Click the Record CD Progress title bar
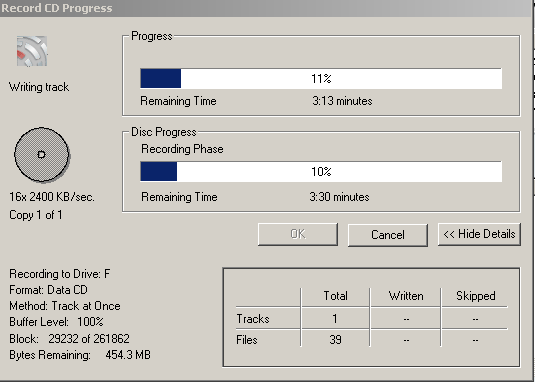 266,8
